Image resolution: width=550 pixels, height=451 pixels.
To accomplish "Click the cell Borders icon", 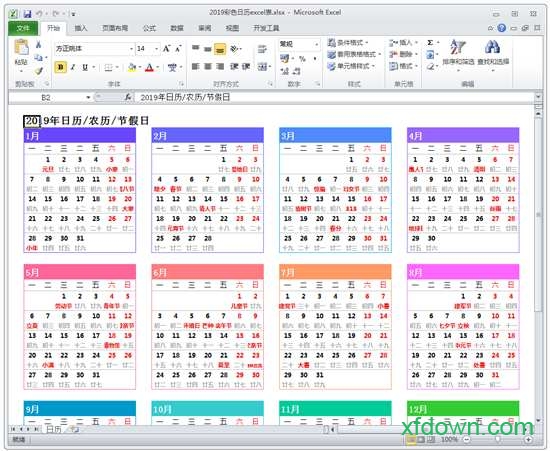I will [109, 67].
